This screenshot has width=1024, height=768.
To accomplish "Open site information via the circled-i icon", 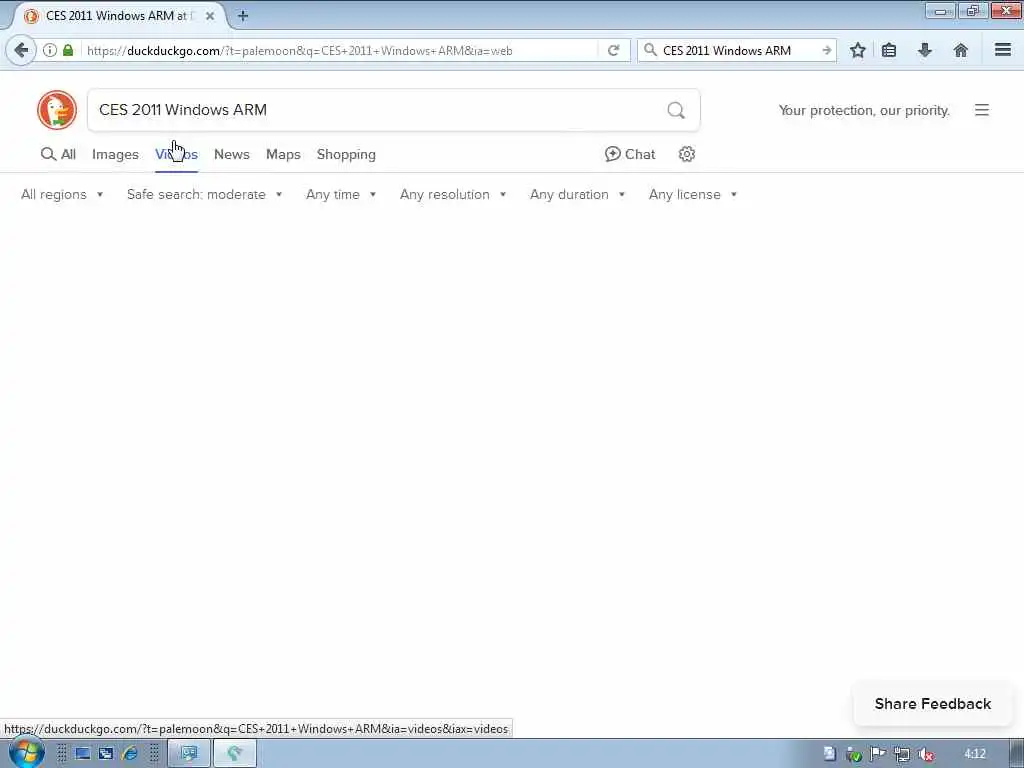I will 50,50.
